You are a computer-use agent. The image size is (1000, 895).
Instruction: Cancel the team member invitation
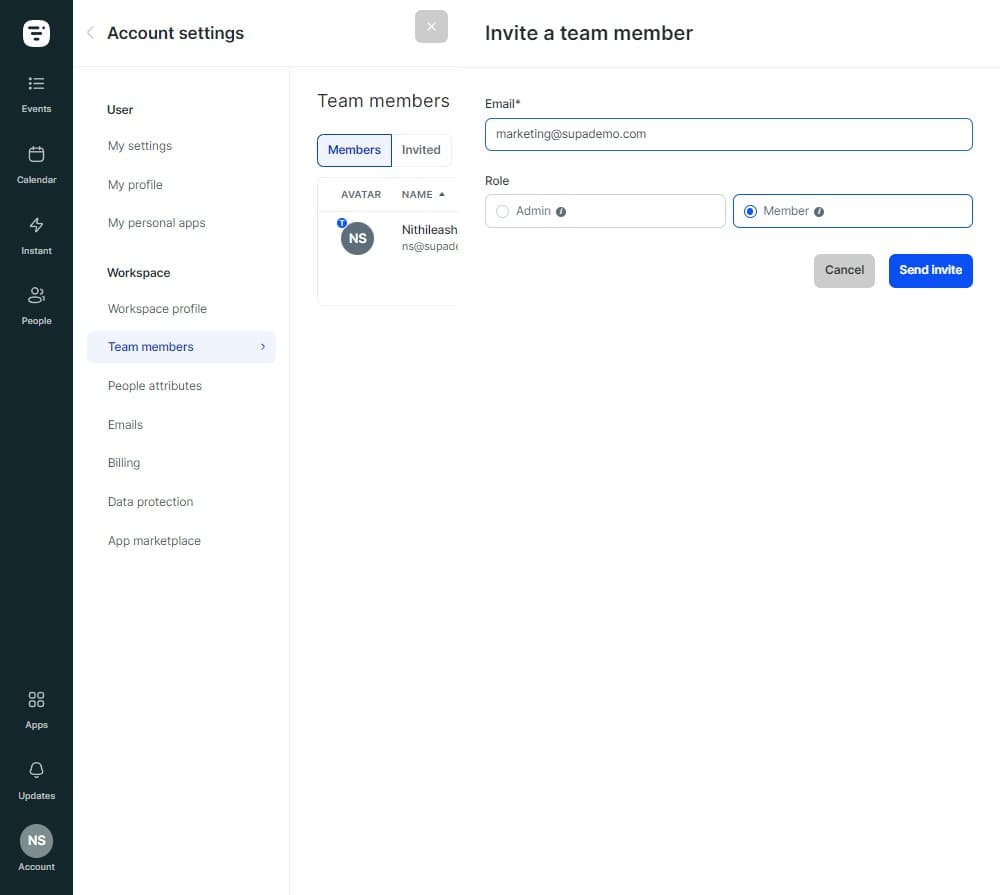pos(843,270)
